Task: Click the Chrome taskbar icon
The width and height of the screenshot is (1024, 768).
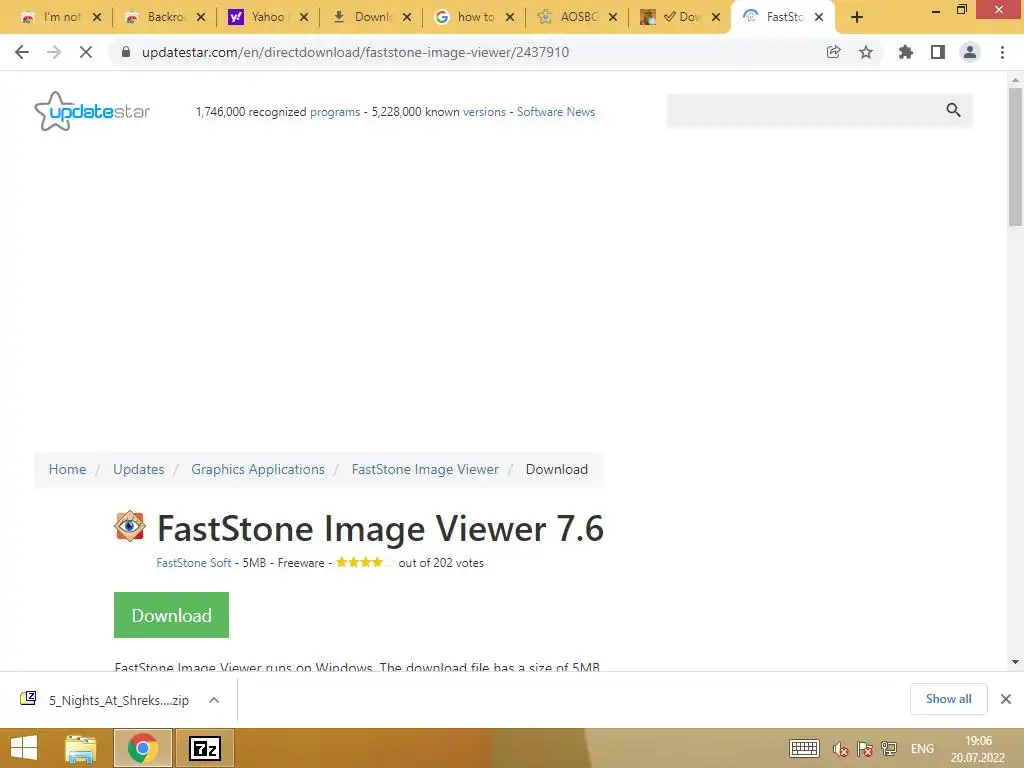Action: point(142,748)
